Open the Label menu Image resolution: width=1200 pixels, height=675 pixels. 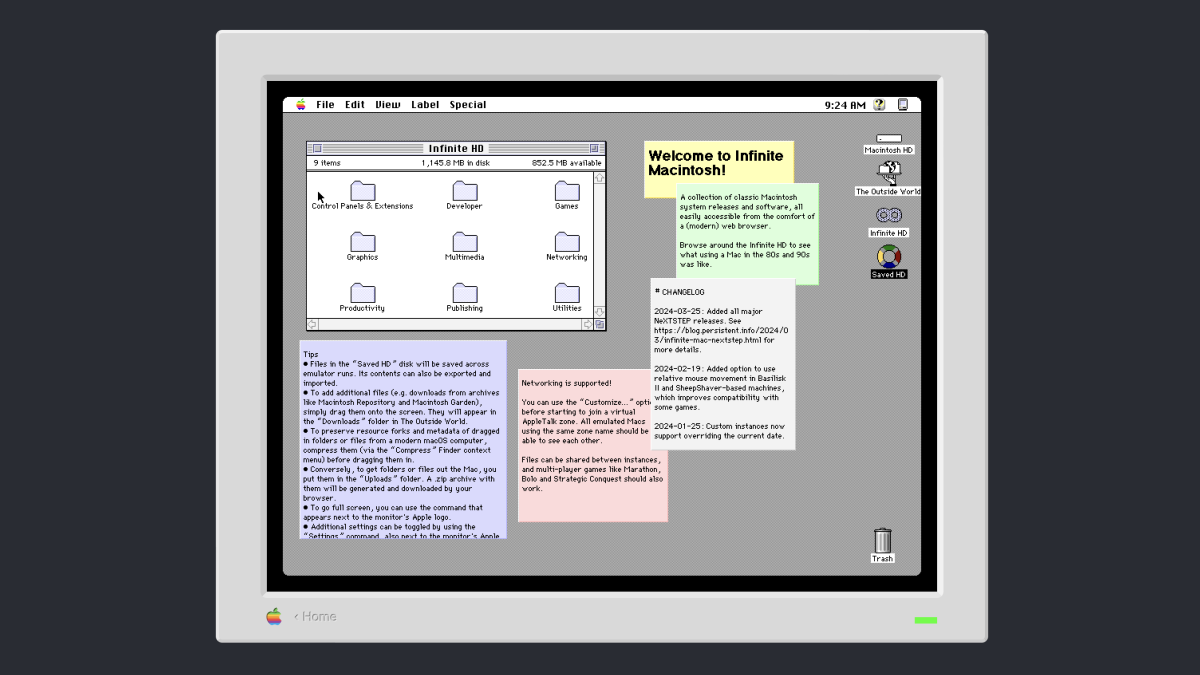click(425, 104)
